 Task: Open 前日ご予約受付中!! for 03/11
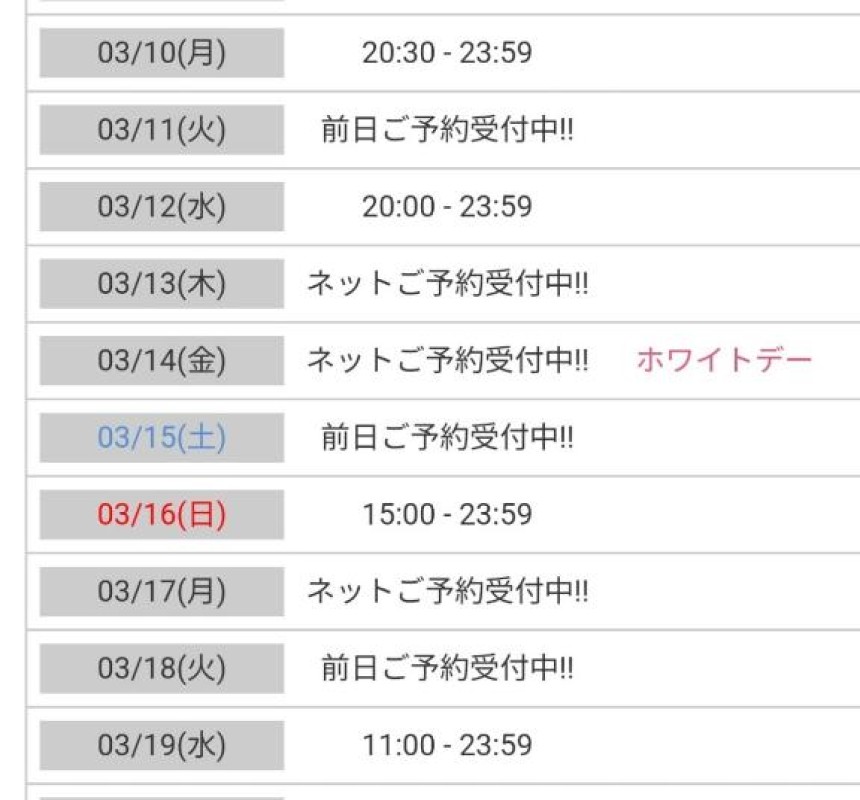pos(447,130)
